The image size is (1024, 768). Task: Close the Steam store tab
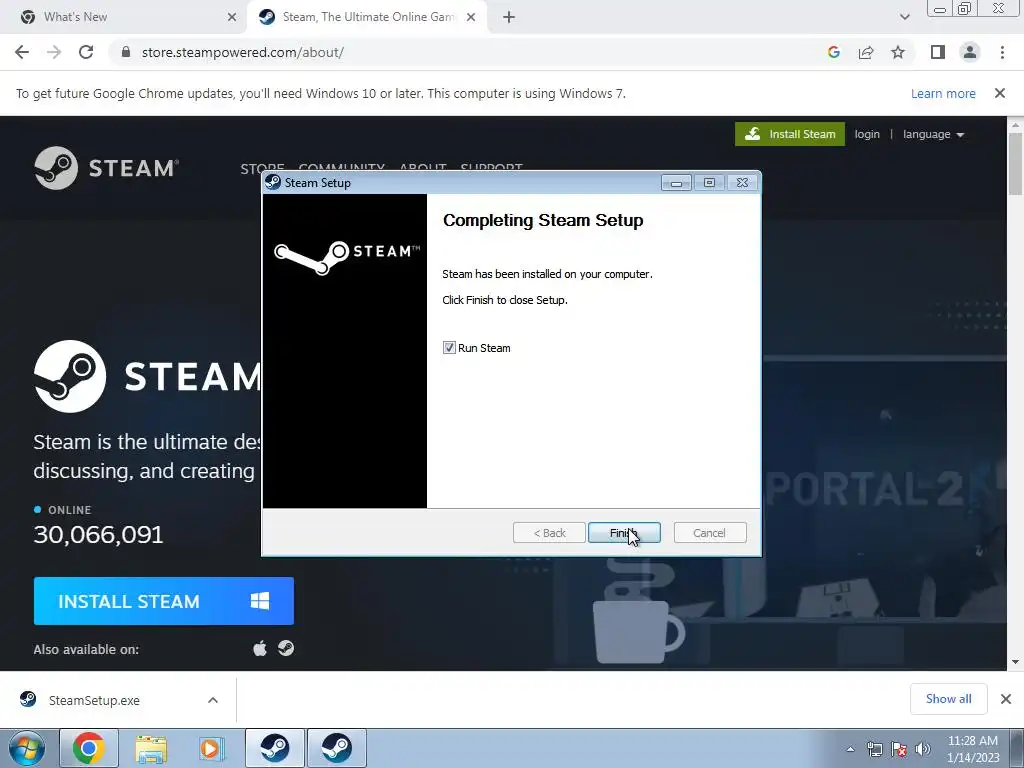pyautogui.click(x=471, y=17)
